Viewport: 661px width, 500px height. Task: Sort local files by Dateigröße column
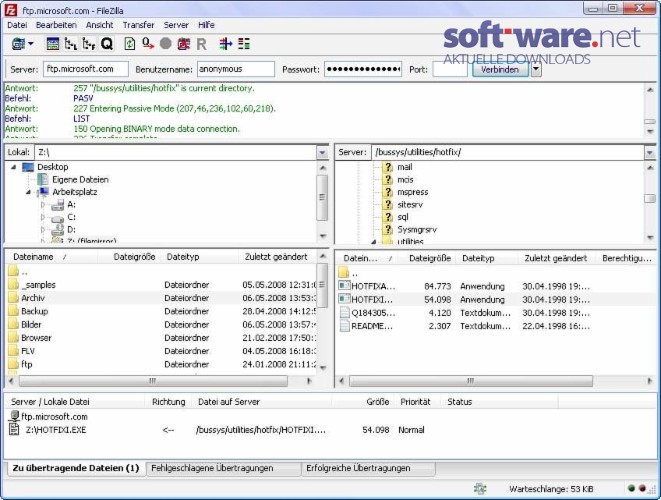[129, 257]
